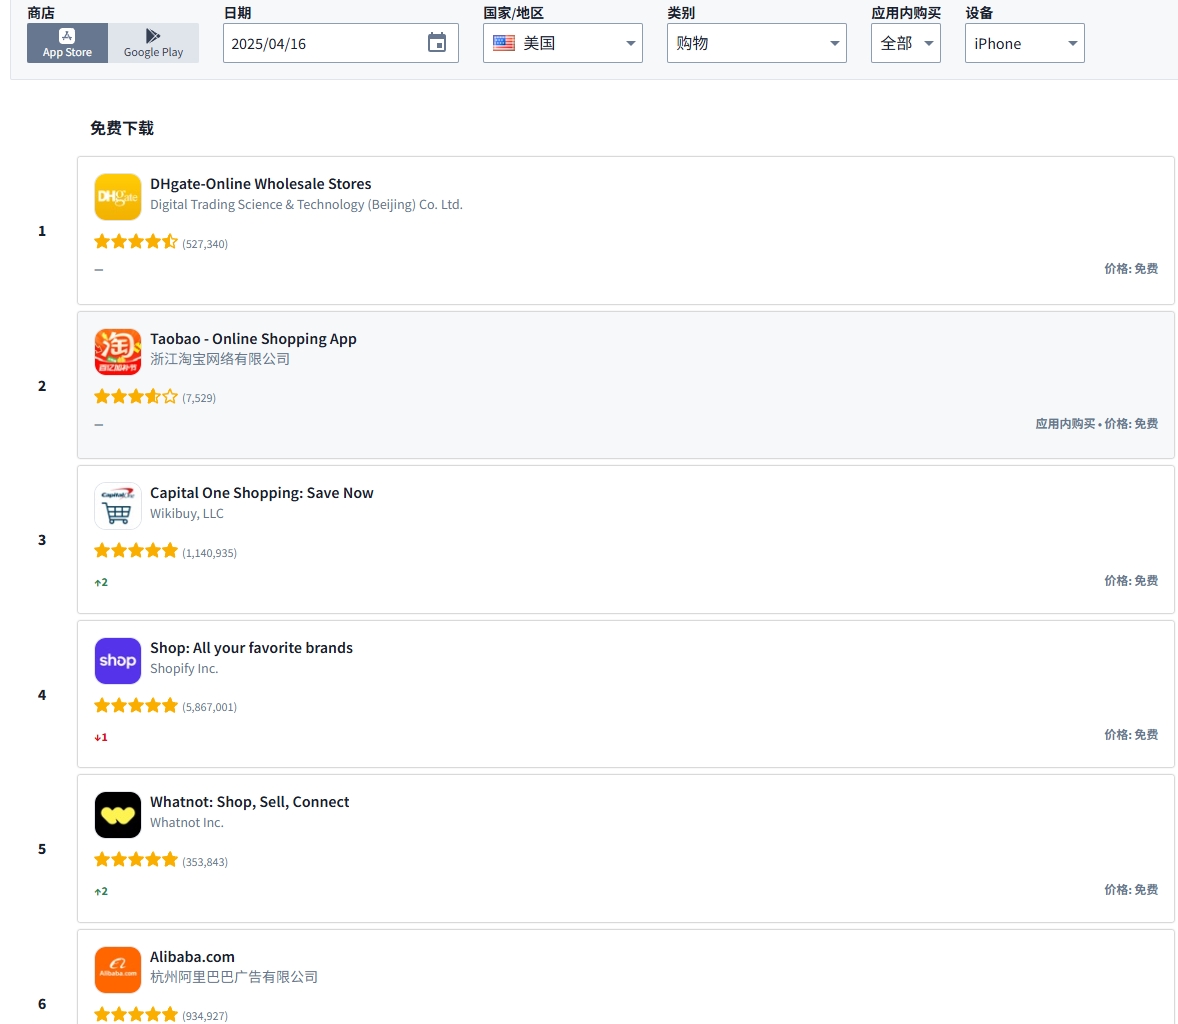Open the calendar date picker icon

click(436, 43)
